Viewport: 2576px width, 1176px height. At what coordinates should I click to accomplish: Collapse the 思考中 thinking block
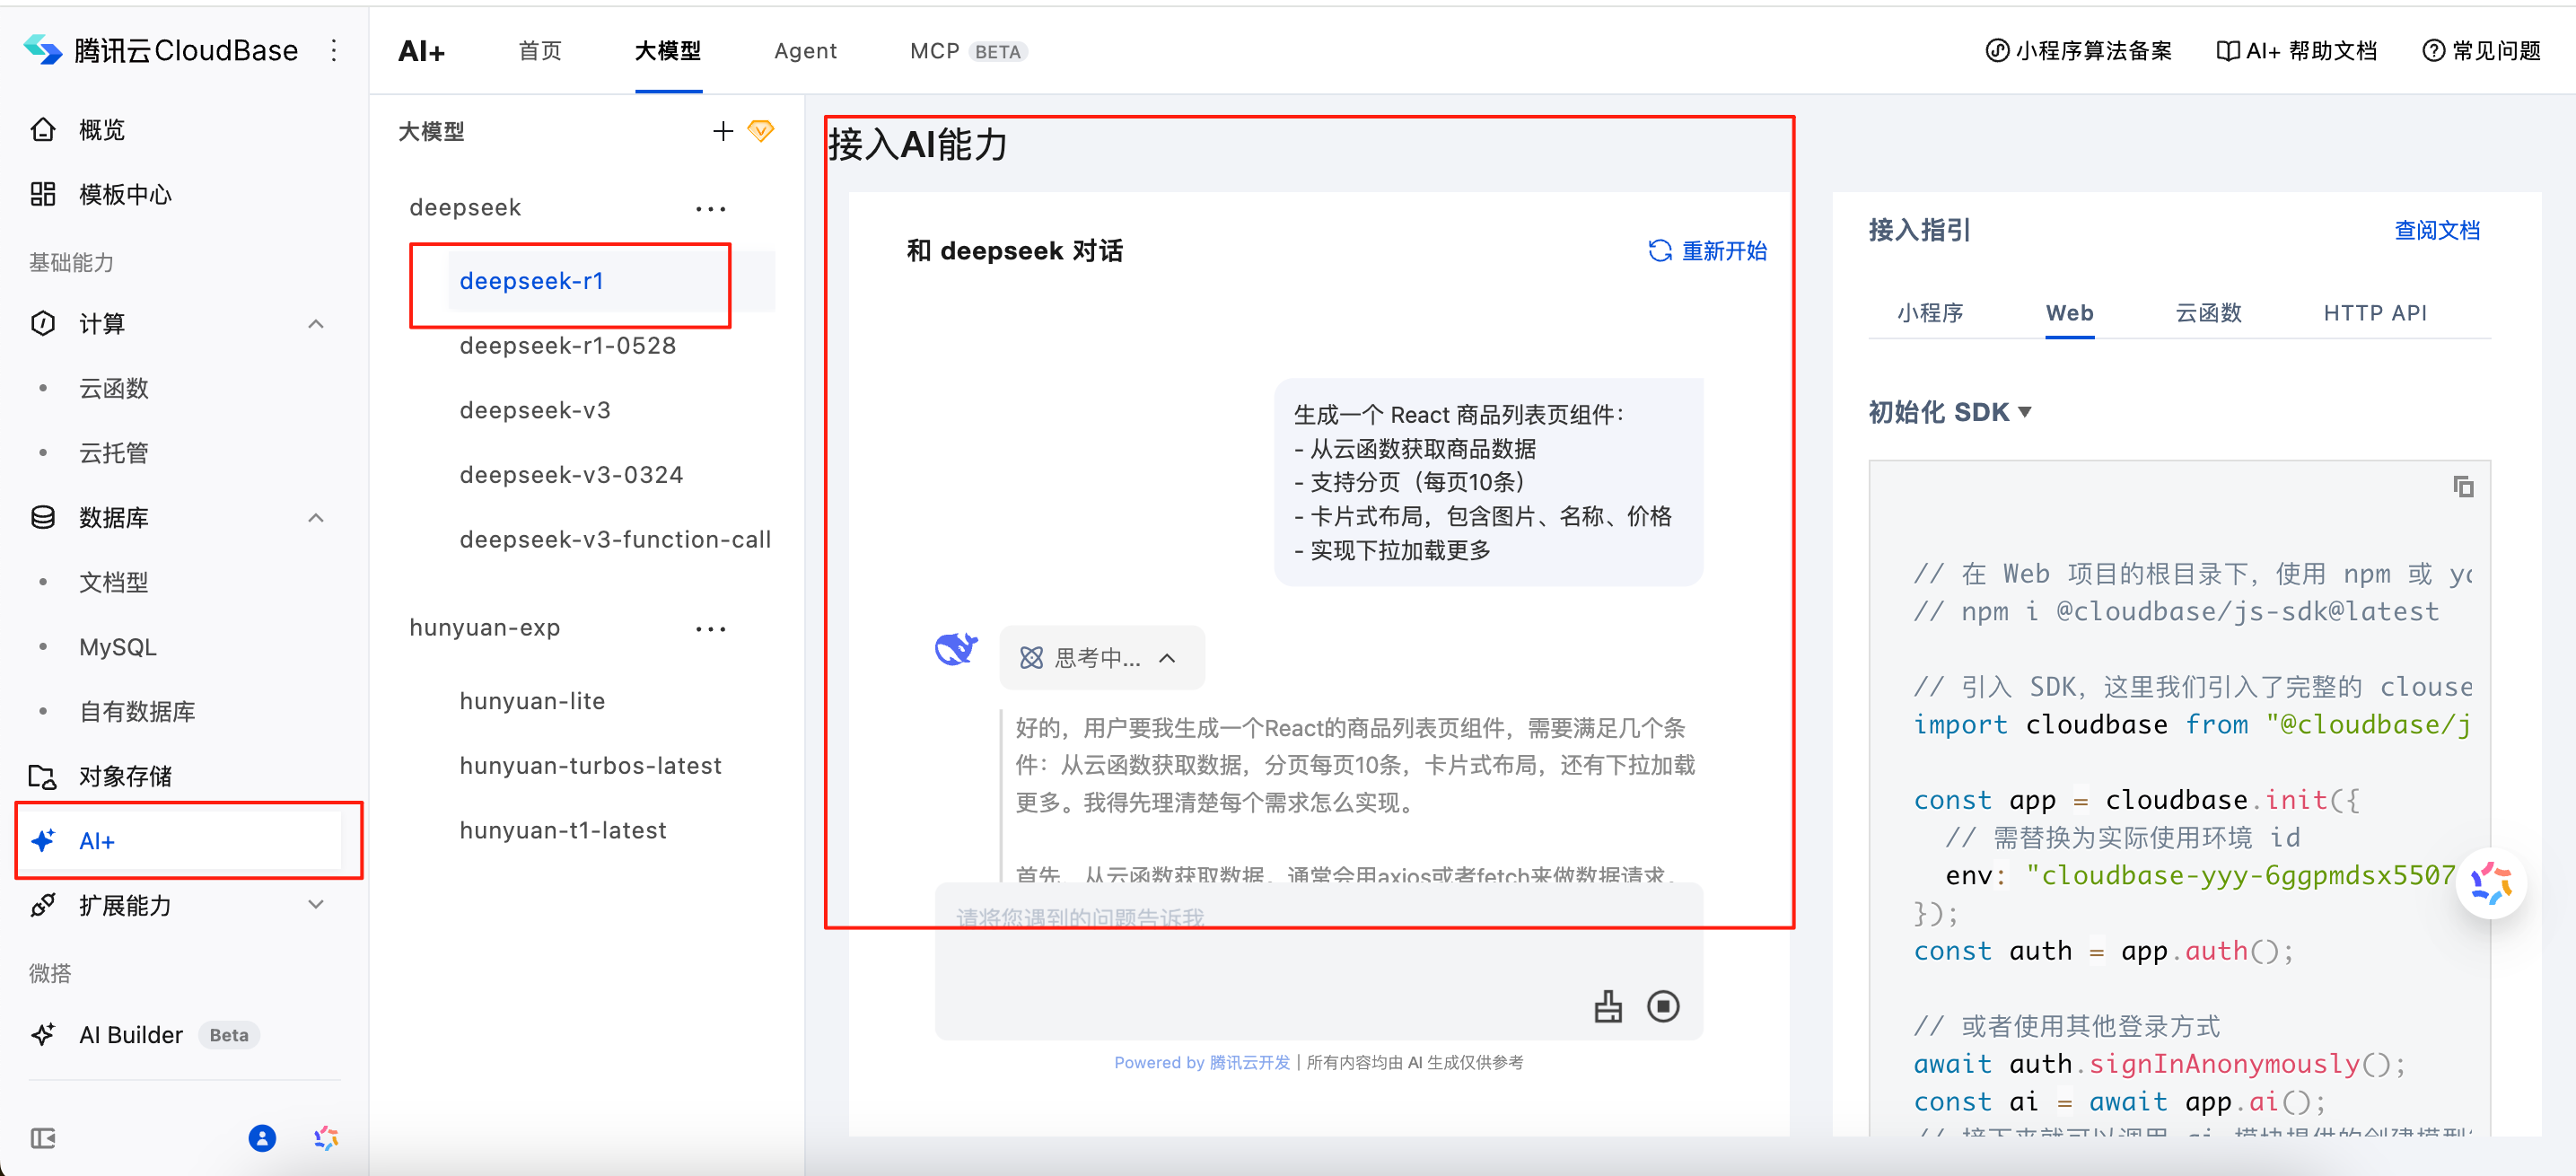1101,657
